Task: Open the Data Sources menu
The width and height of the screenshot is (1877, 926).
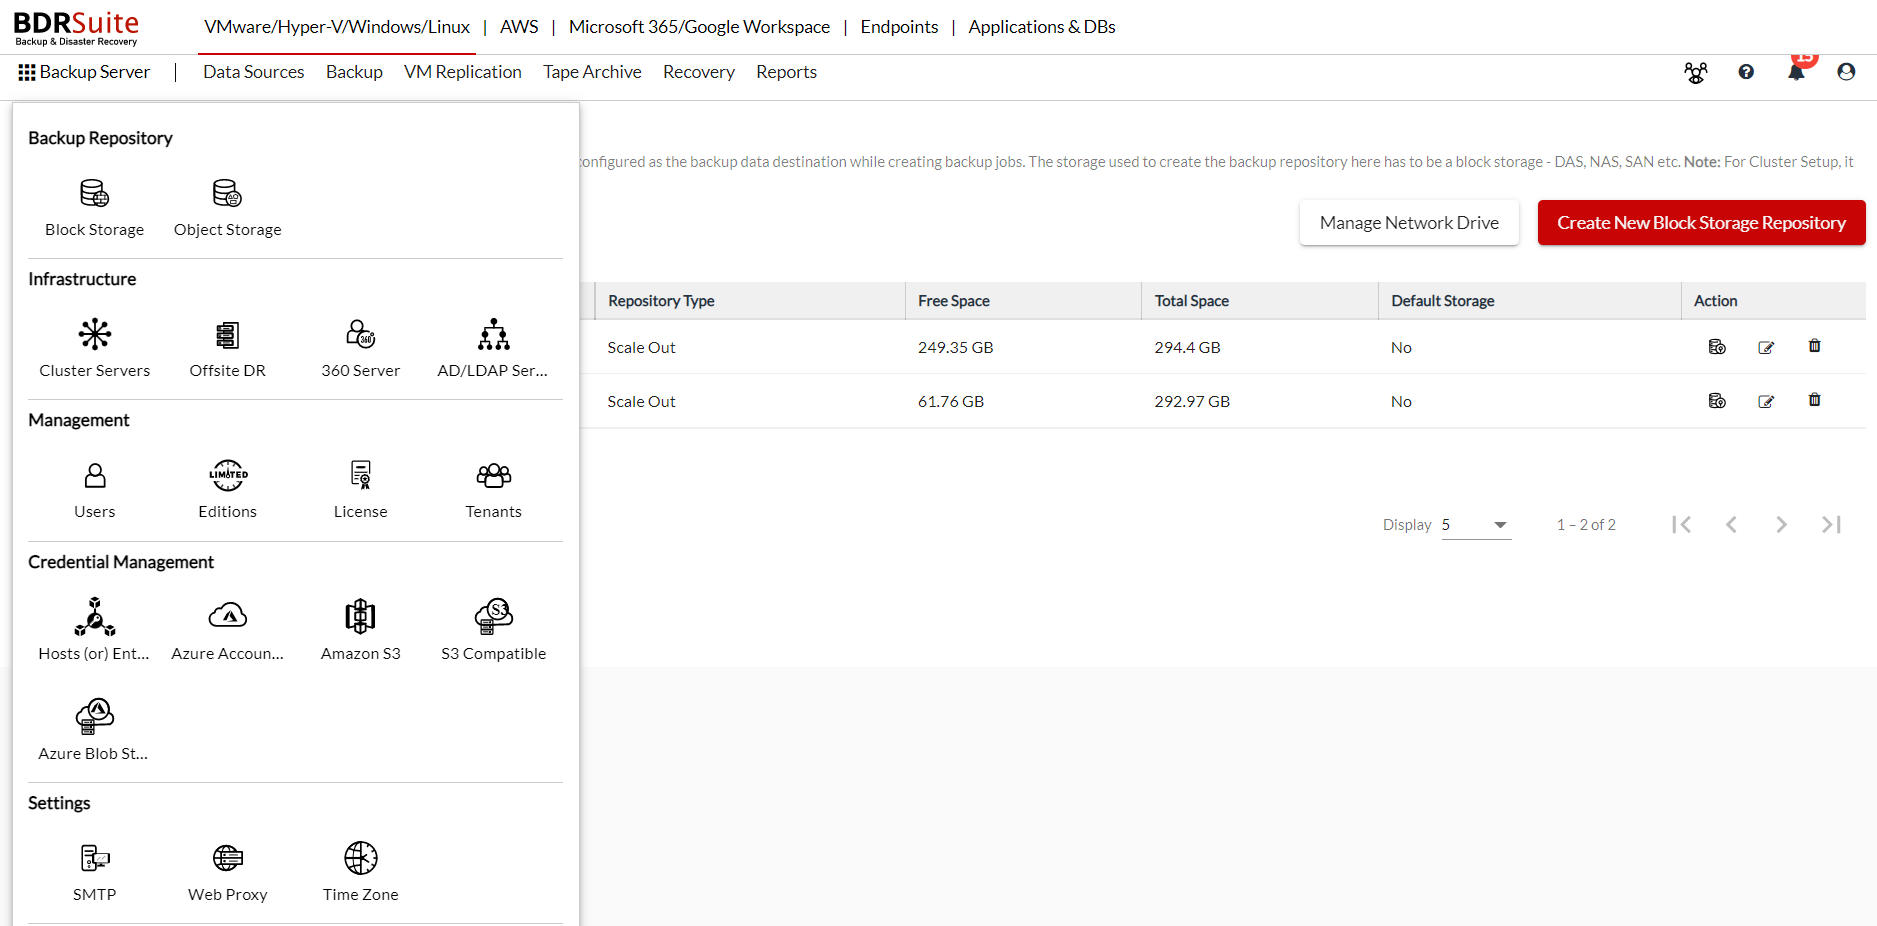Action: pos(254,72)
